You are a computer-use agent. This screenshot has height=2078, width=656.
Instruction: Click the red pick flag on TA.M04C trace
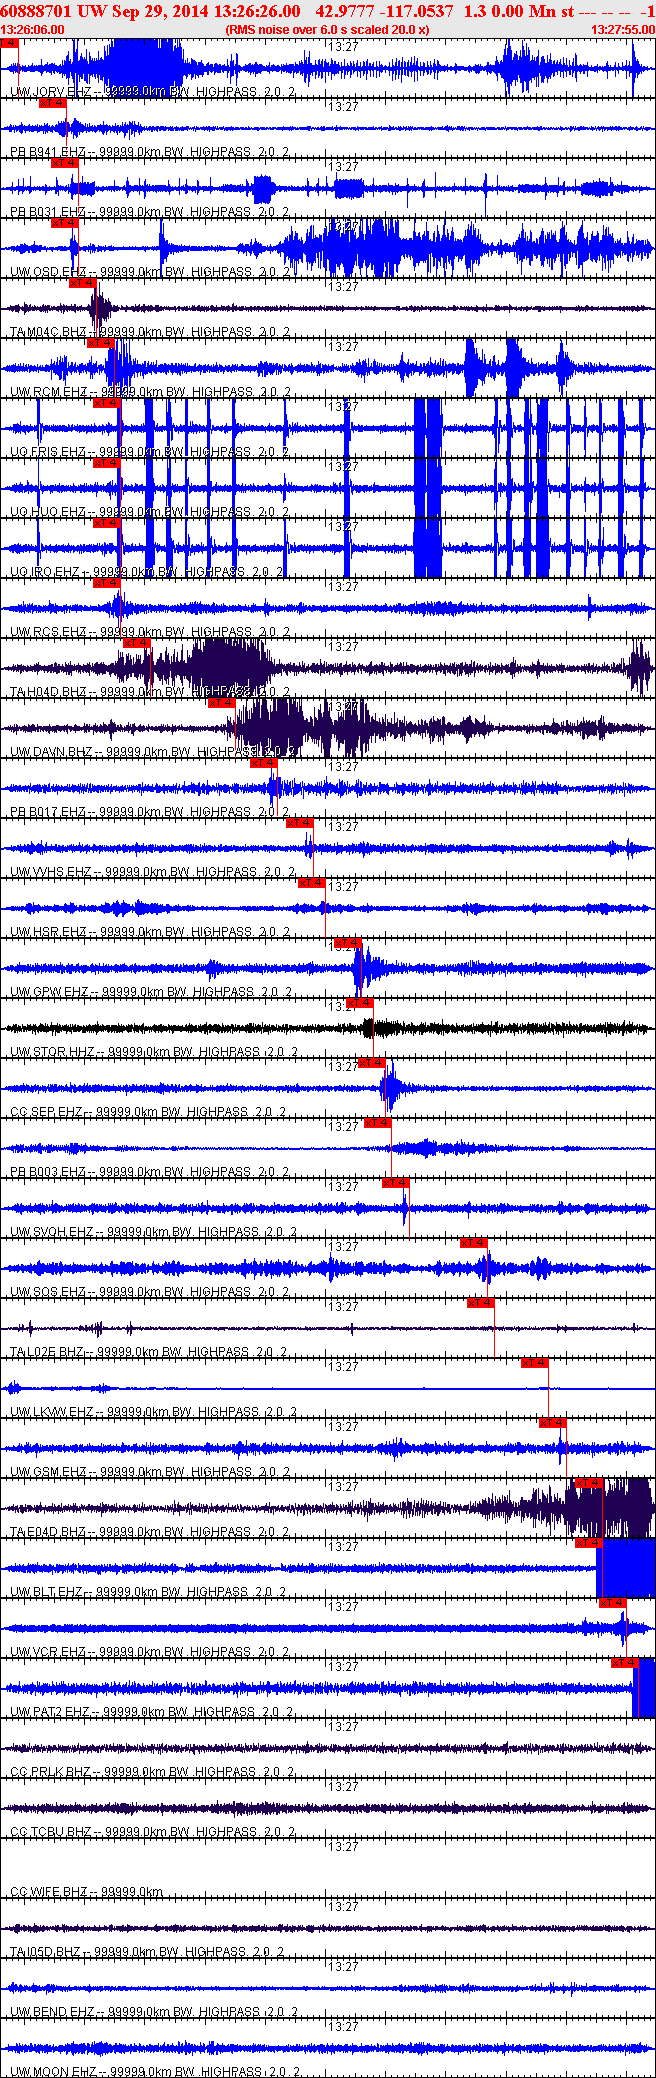click(x=82, y=283)
